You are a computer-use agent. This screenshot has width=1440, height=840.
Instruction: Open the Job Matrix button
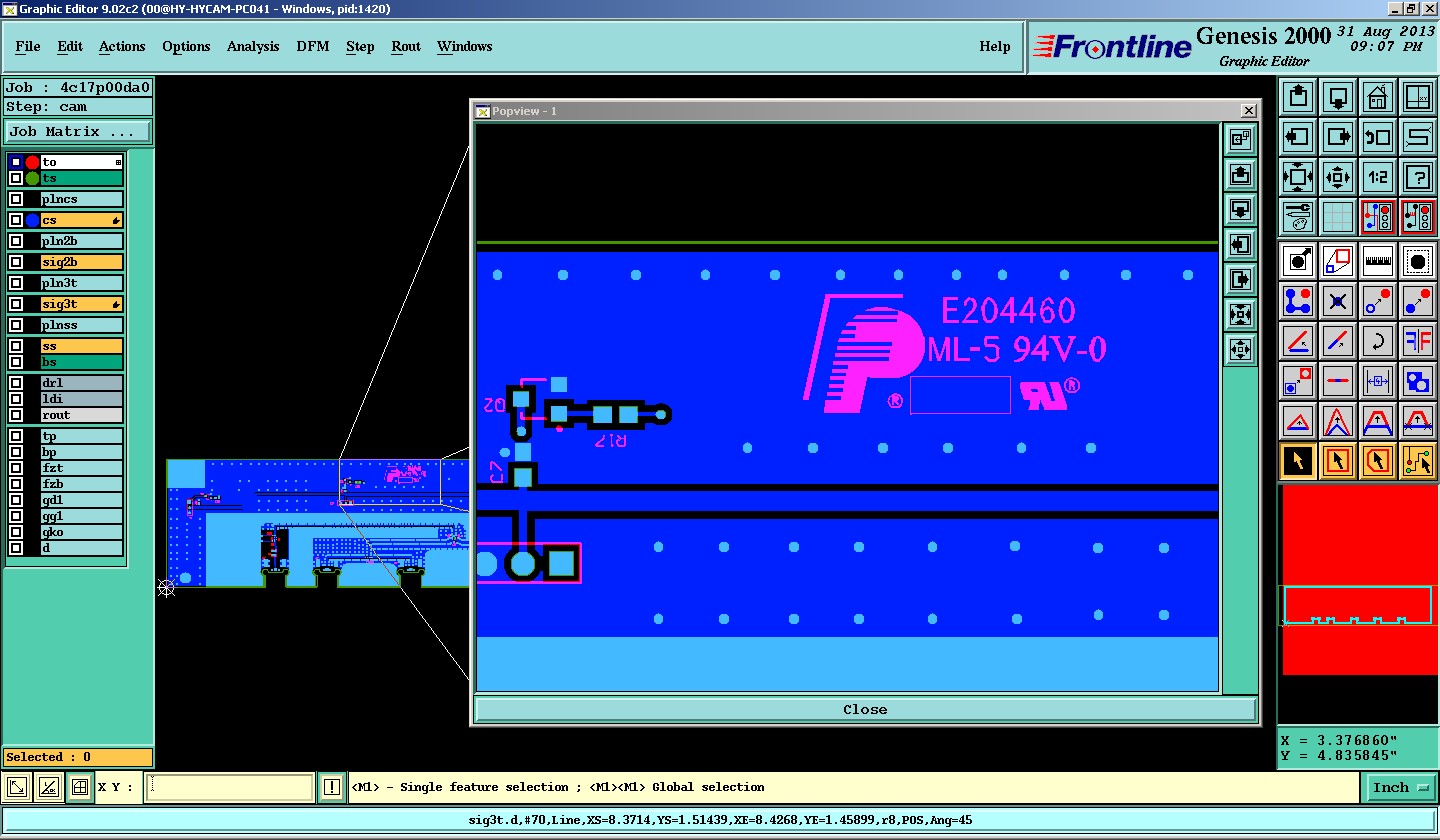[78, 132]
